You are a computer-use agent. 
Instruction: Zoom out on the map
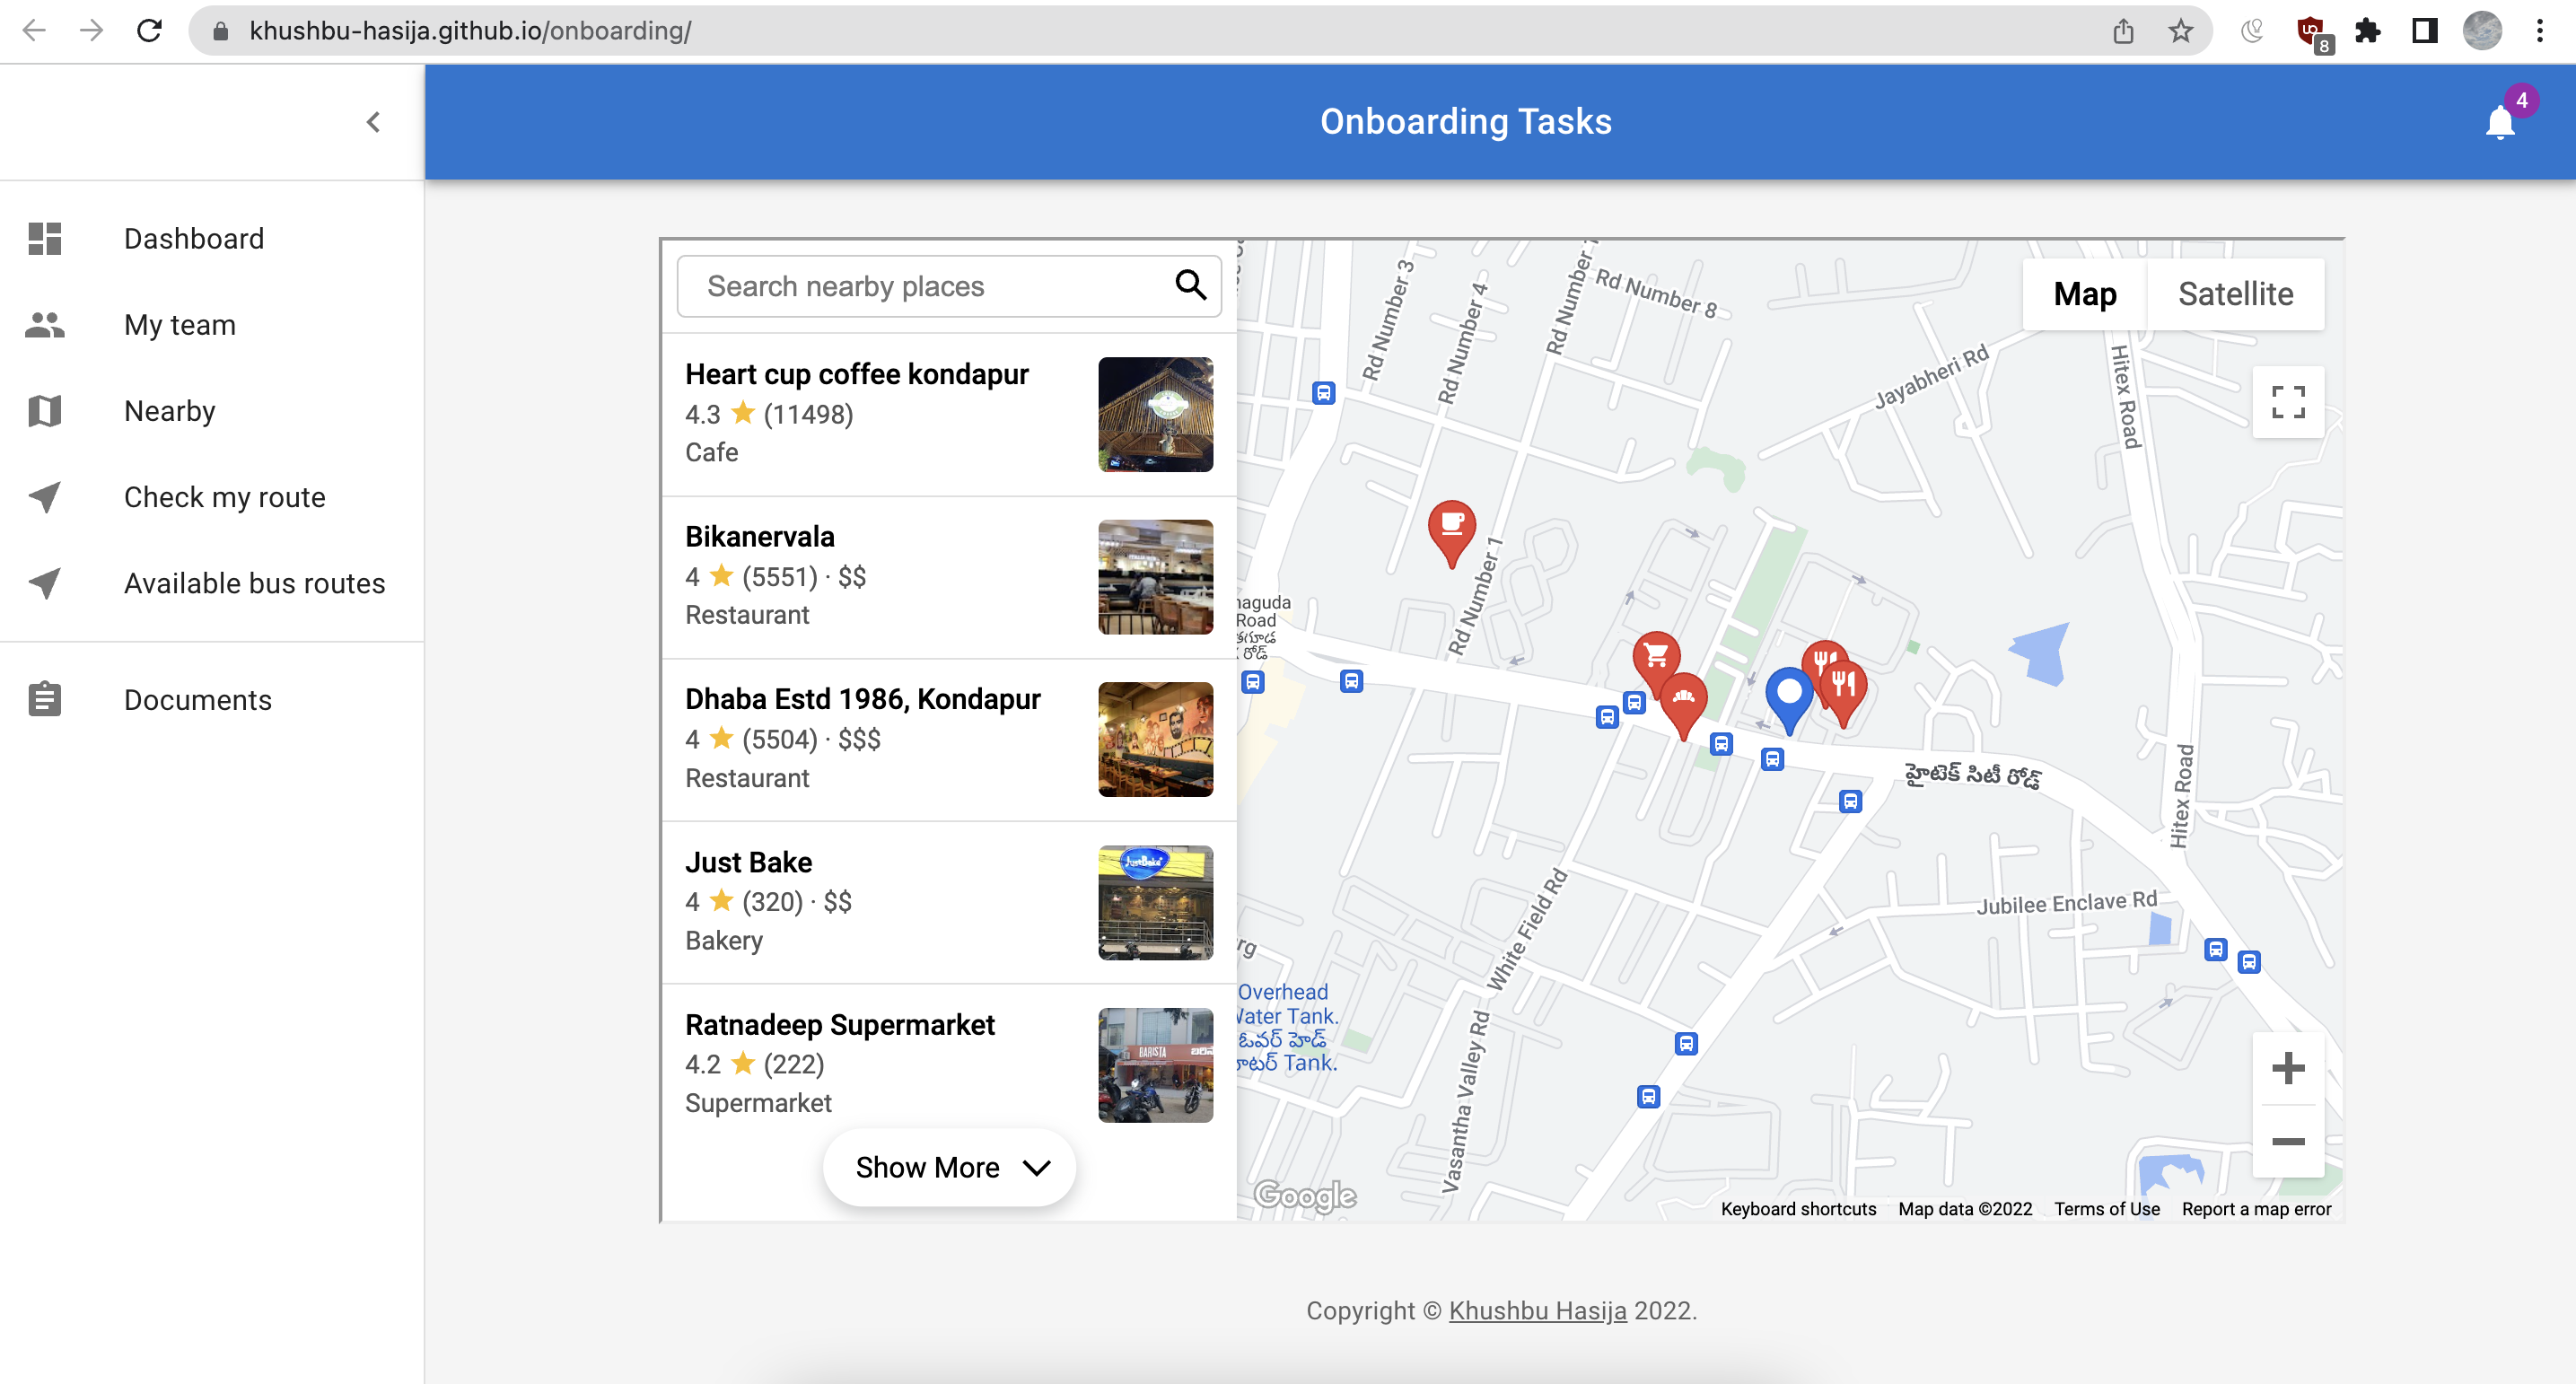[x=2287, y=1141]
